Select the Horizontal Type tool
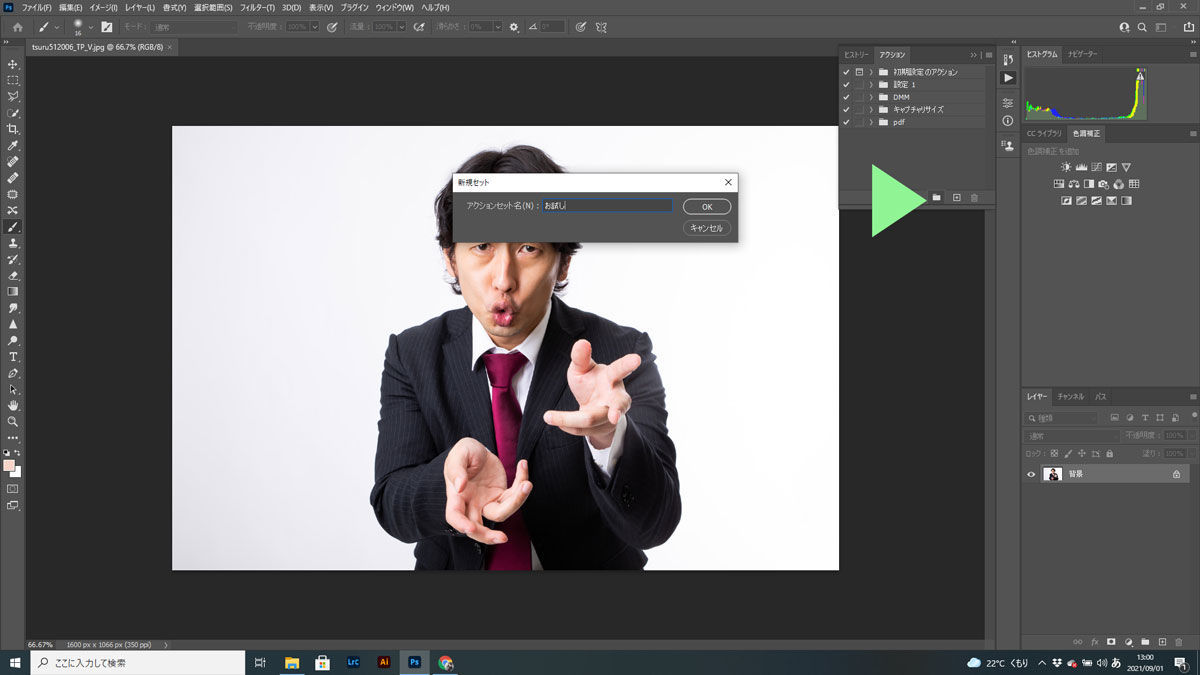 (x=13, y=356)
